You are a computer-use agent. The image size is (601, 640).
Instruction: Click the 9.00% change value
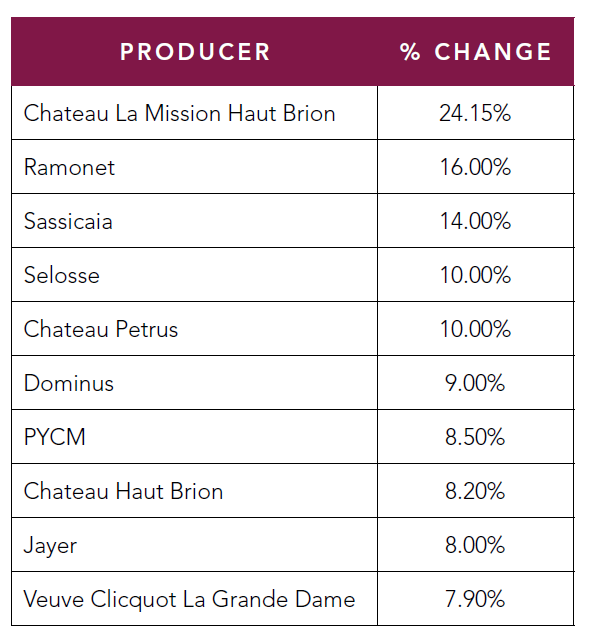pos(475,383)
